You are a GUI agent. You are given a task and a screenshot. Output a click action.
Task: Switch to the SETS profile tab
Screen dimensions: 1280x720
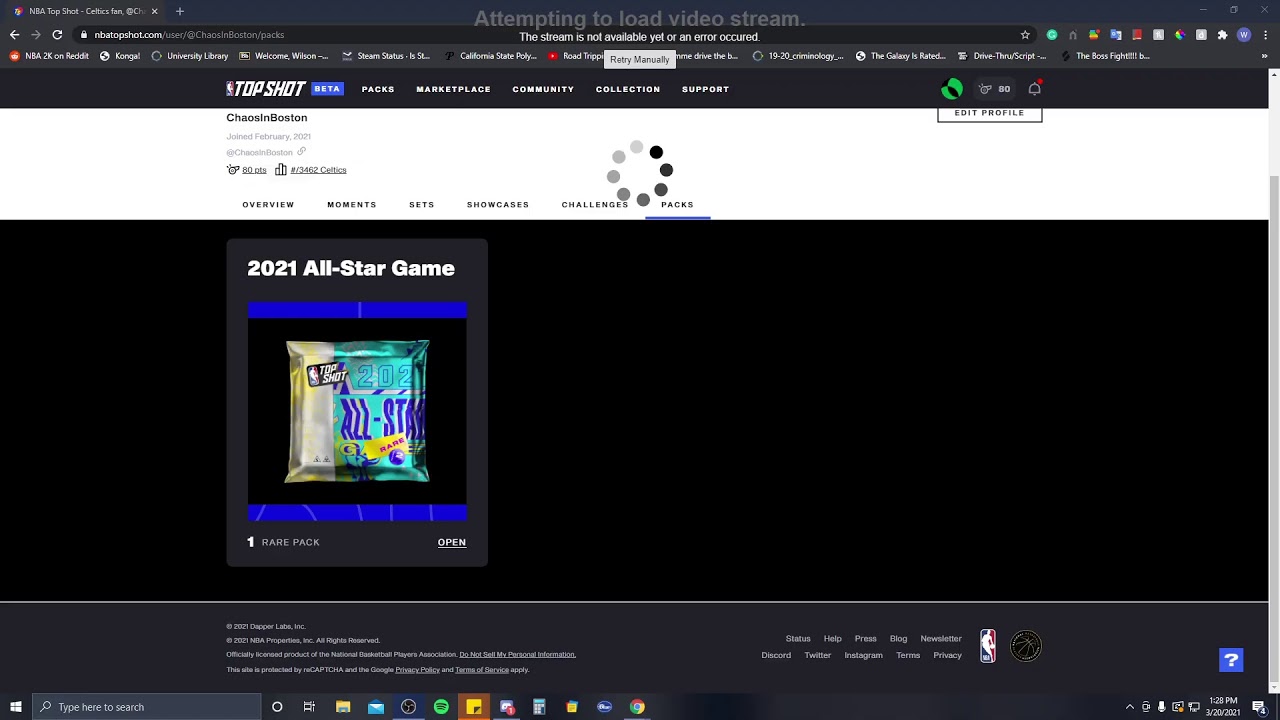[422, 204]
